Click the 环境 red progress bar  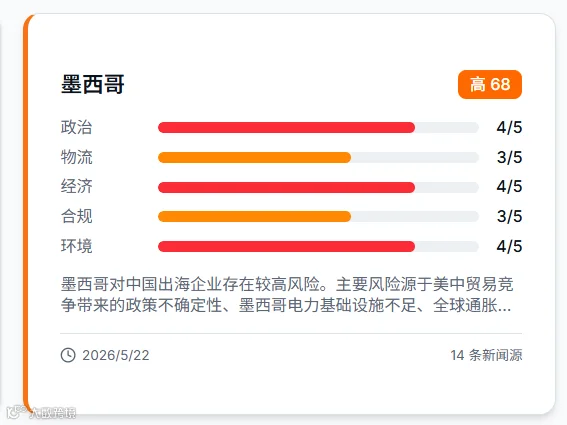click(318, 246)
